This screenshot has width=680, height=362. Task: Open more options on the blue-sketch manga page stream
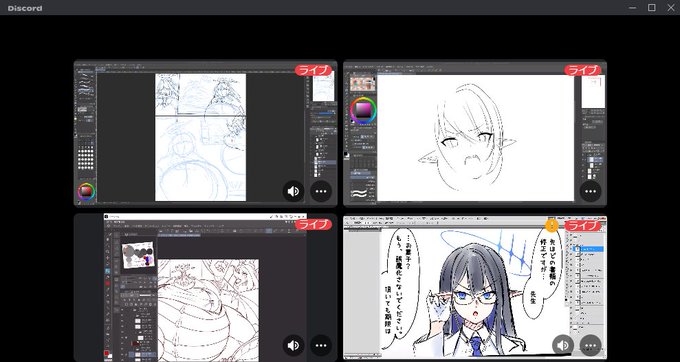(321, 191)
